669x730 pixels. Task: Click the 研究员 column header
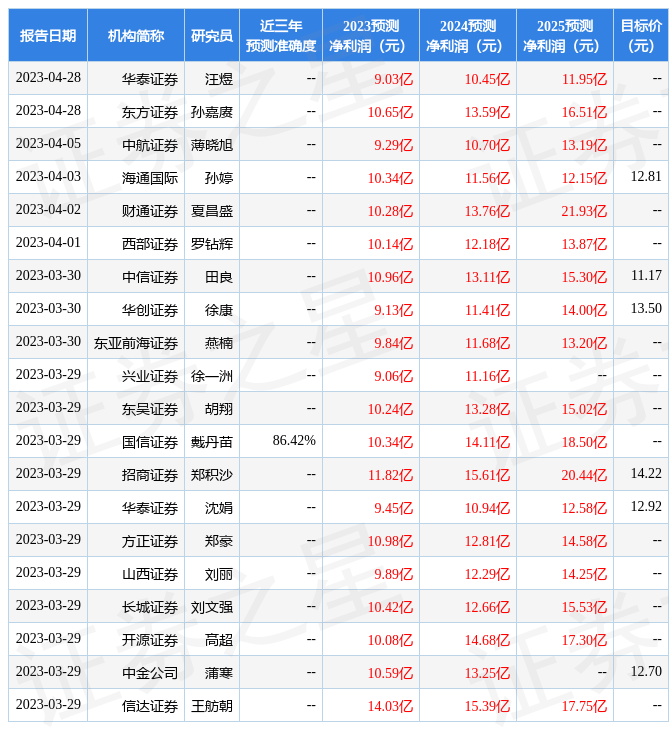point(211,35)
